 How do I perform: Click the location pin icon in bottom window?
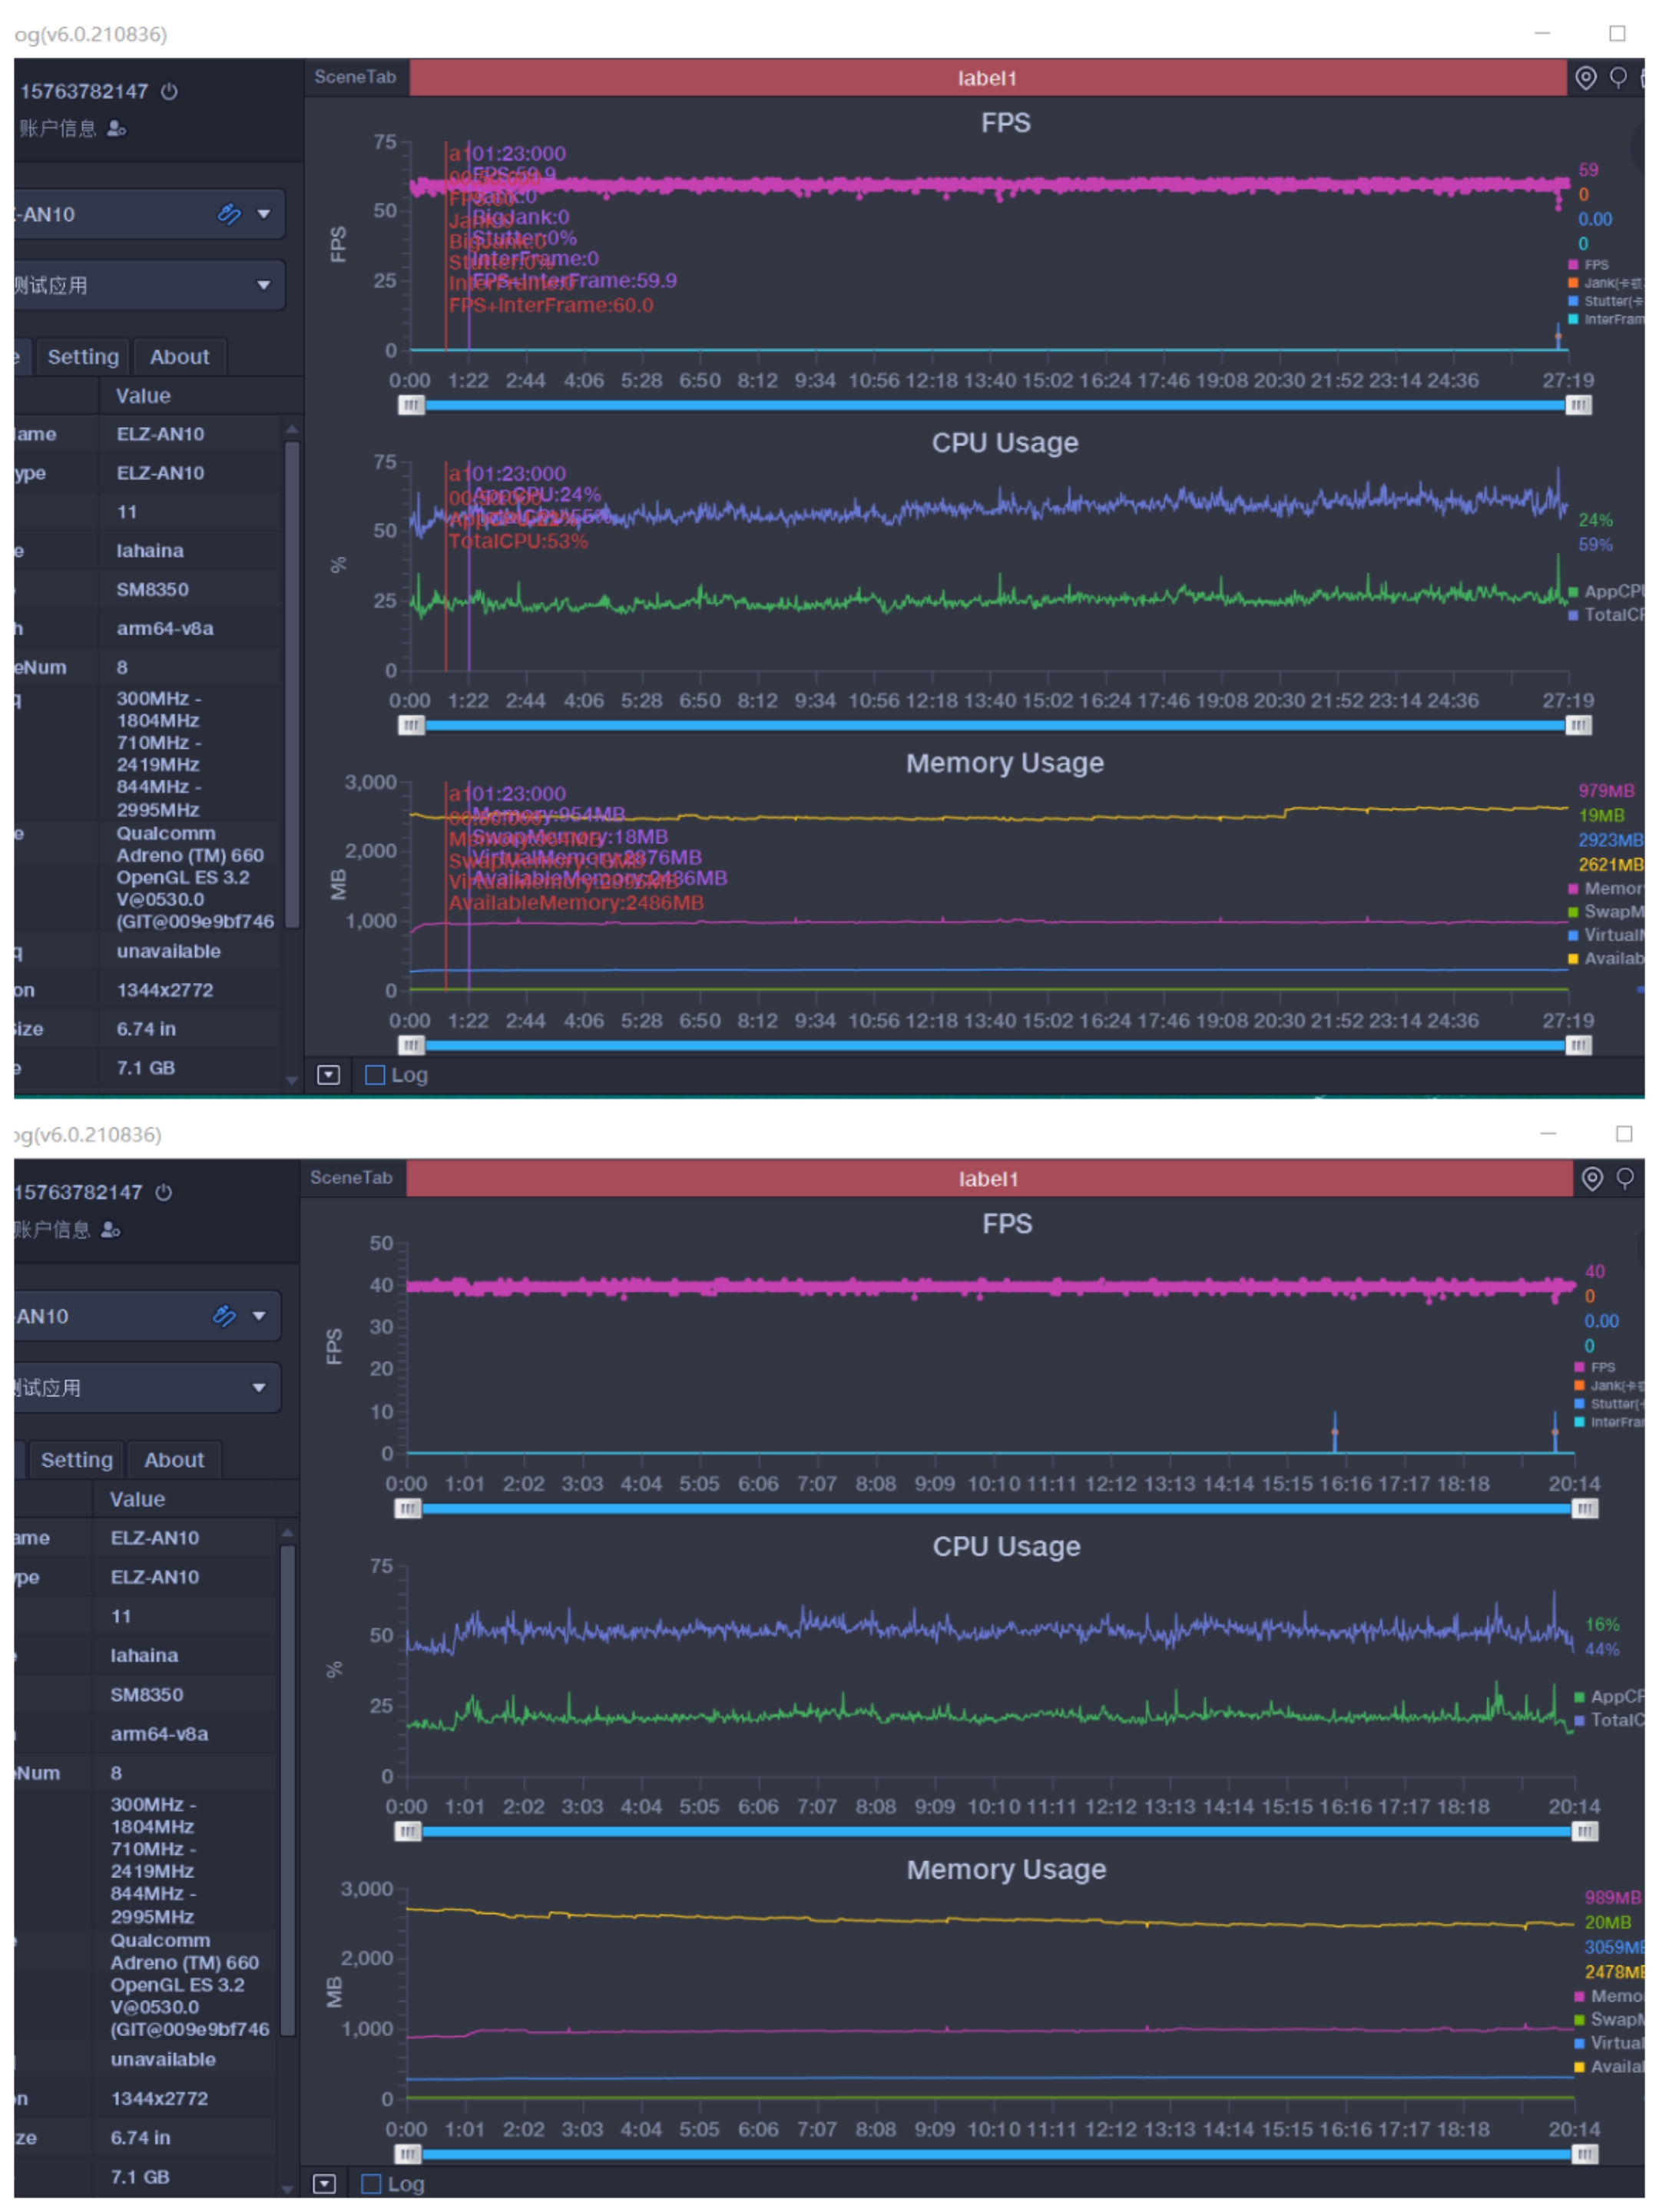pos(1592,1179)
